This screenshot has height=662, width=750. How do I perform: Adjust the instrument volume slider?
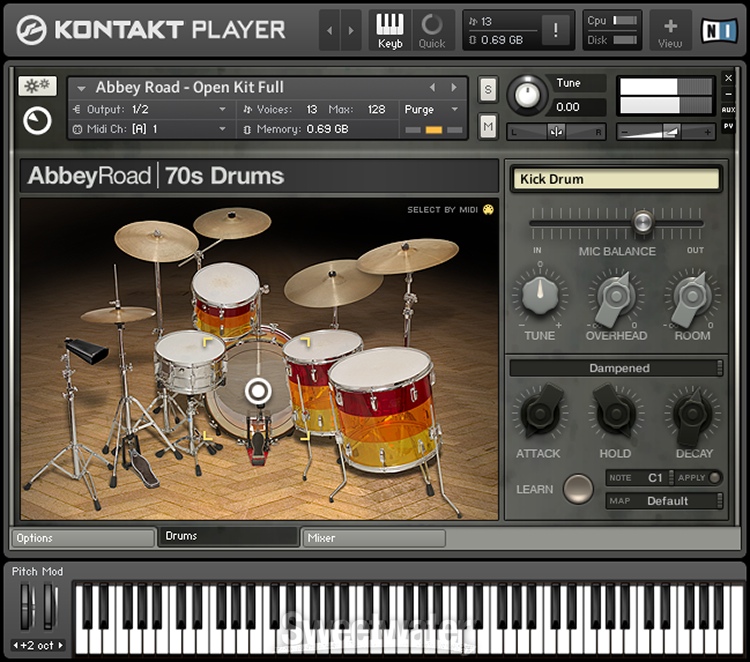[666, 132]
